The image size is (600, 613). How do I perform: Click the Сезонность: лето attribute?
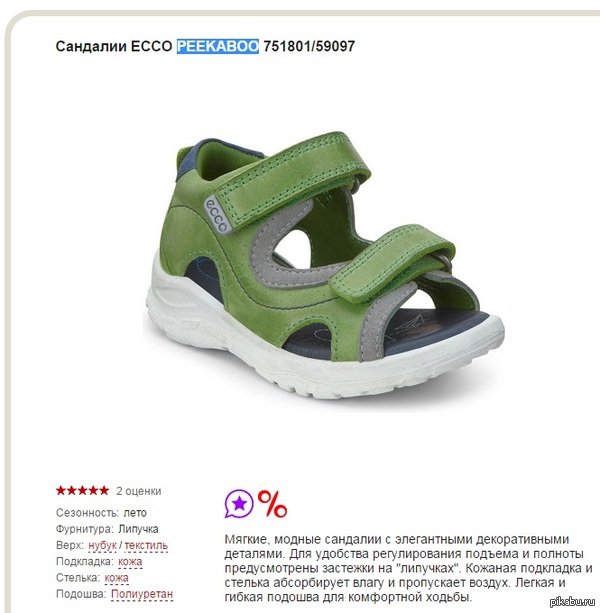pyautogui.click(x=101, y=513)
